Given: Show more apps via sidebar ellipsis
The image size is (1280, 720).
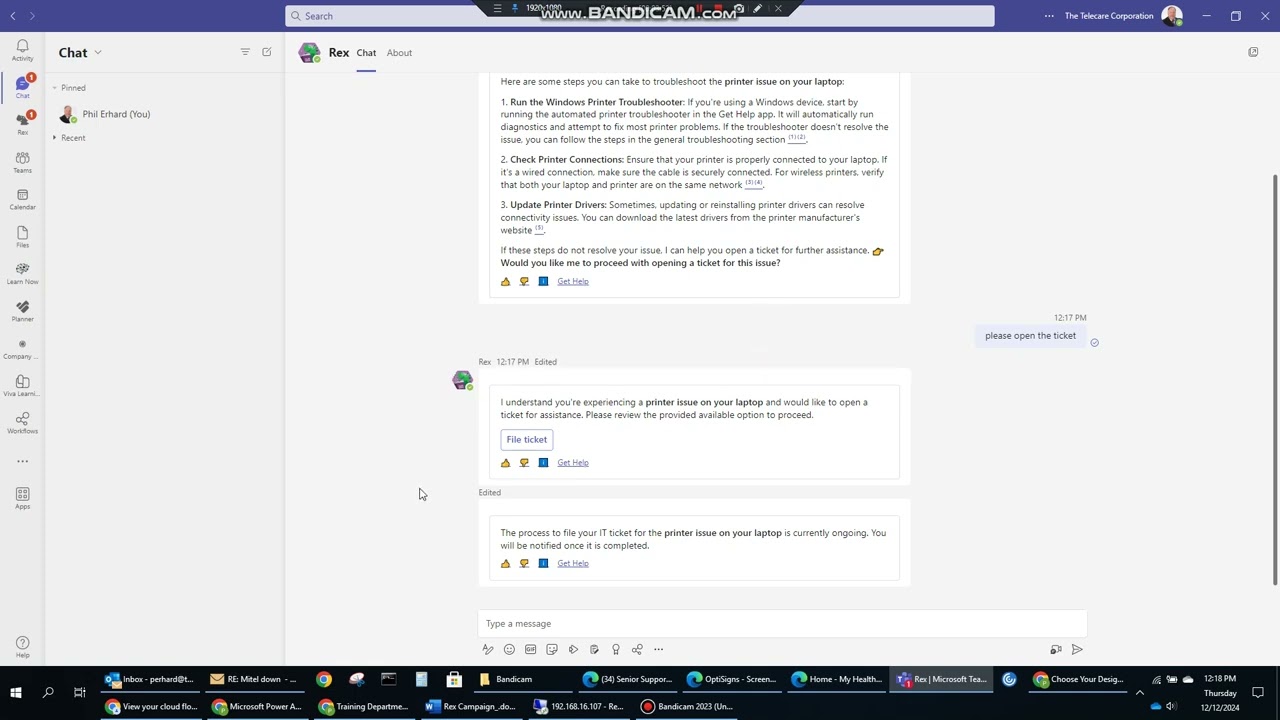Looking at the screenshot, I should pyautogui.click(x=22, y=461).
